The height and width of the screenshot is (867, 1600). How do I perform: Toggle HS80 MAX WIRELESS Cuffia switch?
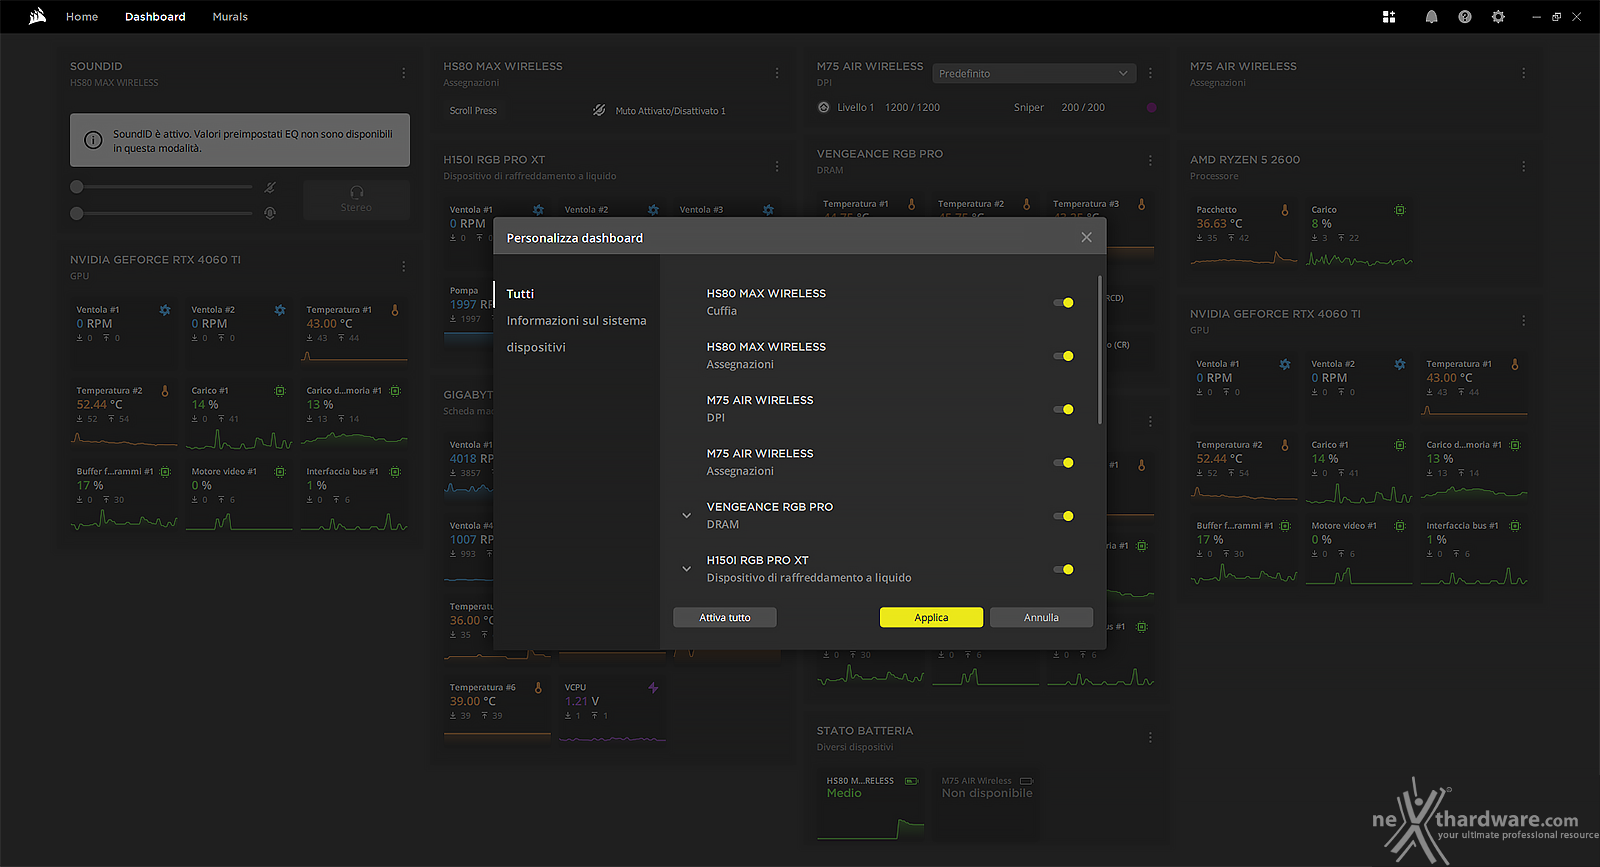[x=1064, y=302]
